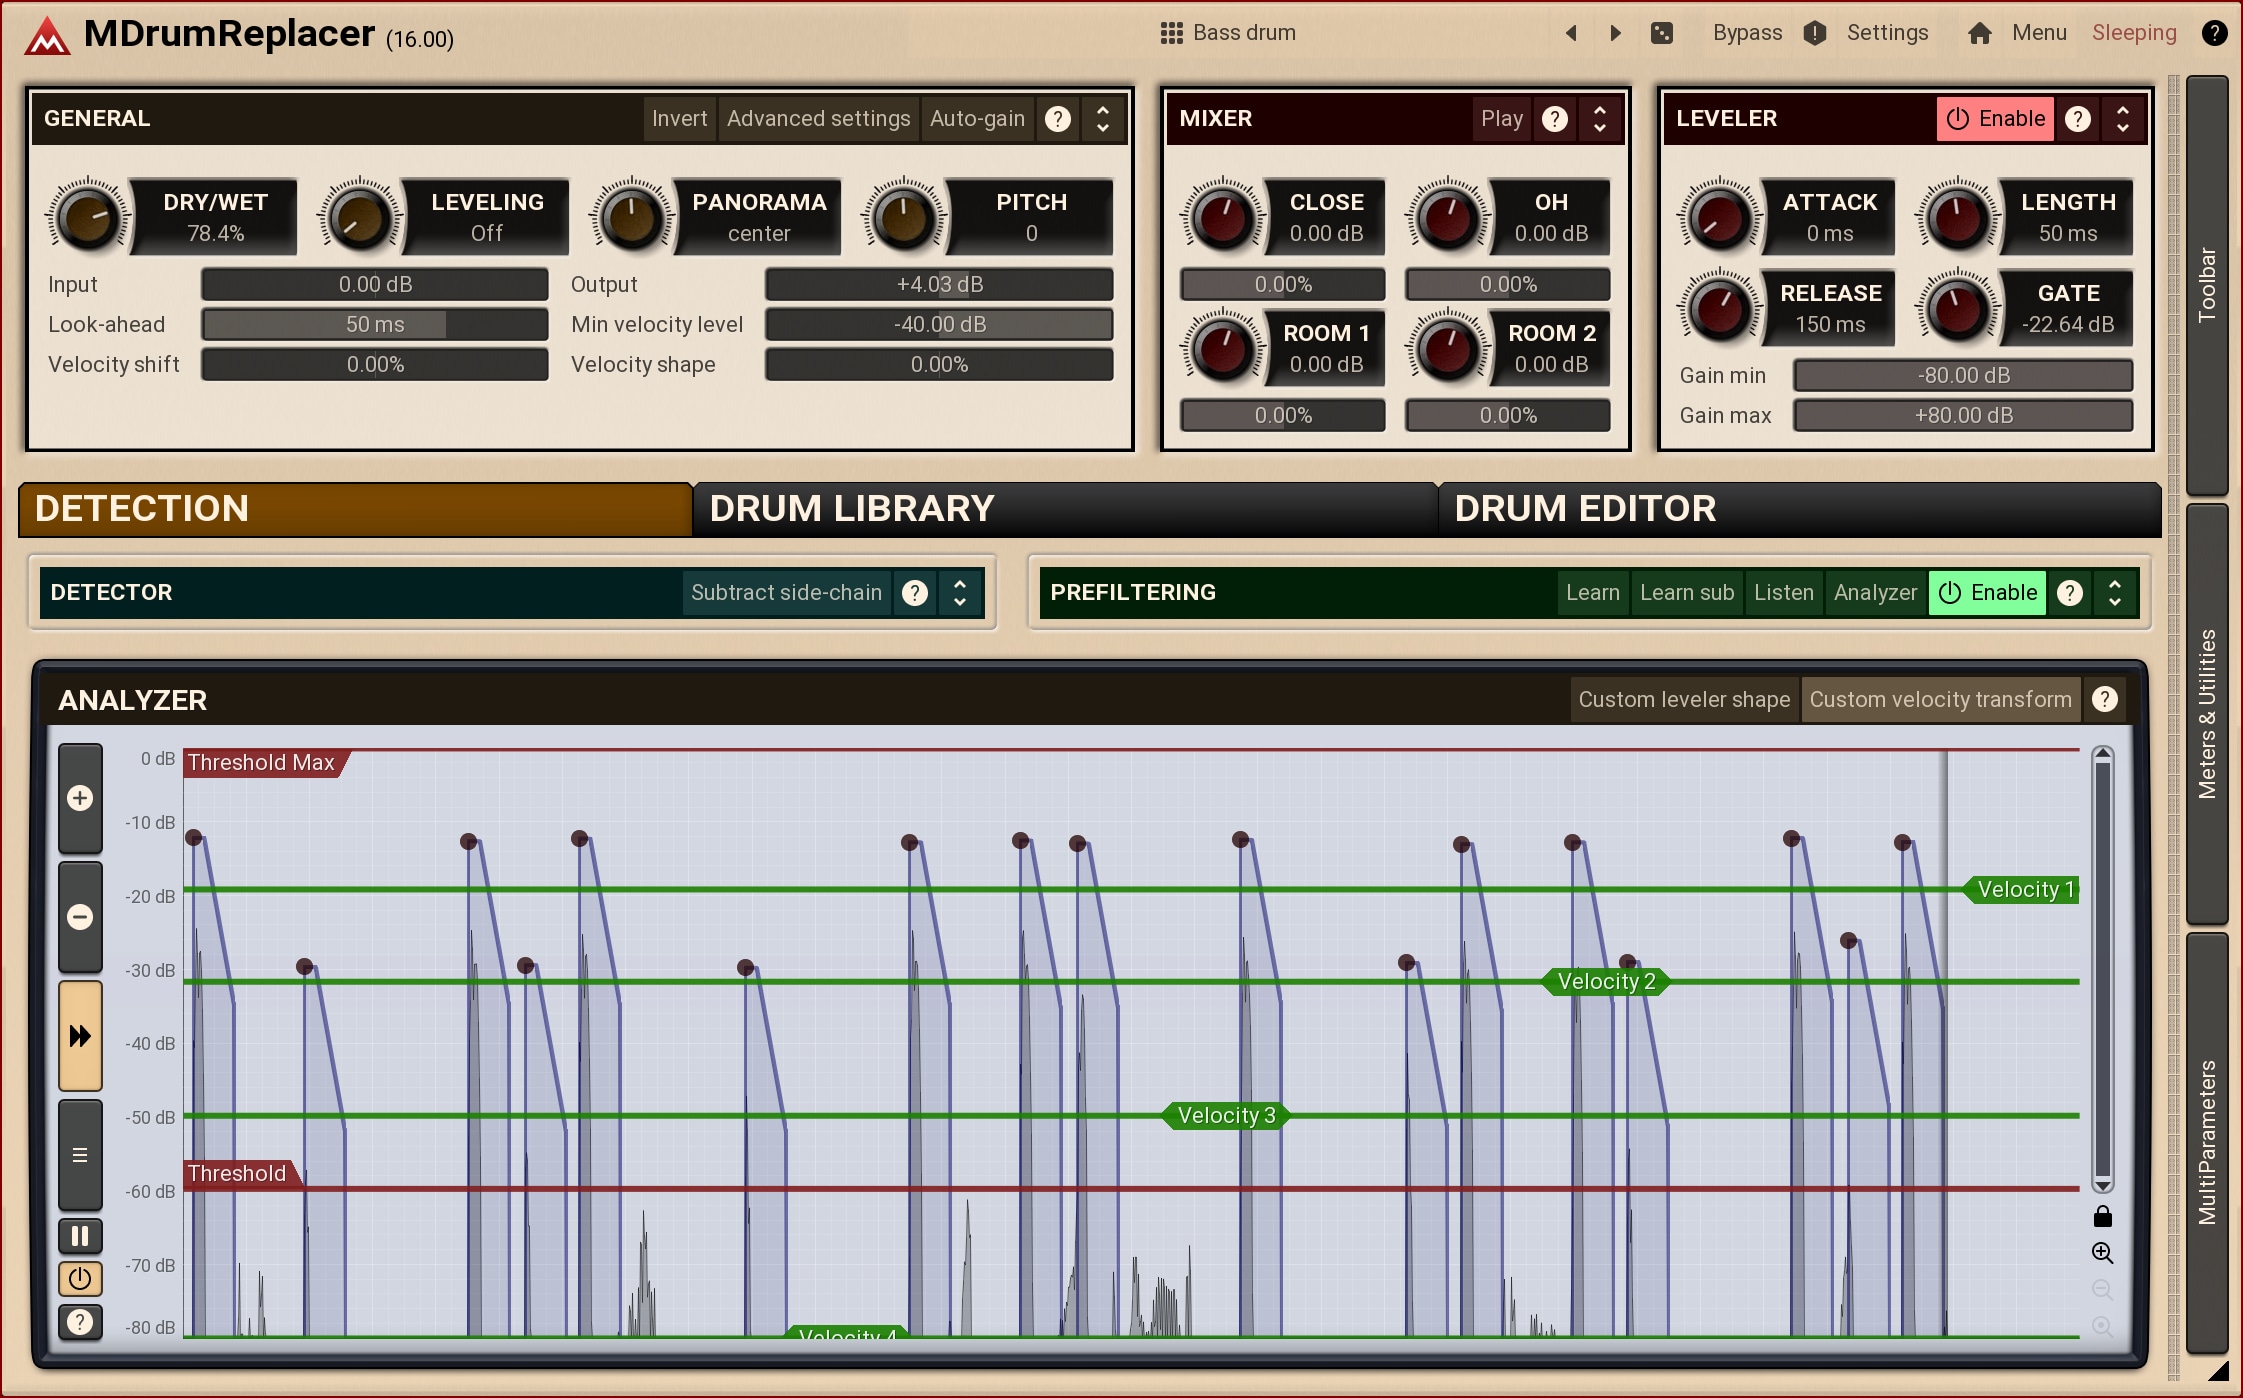Viewport: 2243px width, 1398px height.
Task: Go to previous preset arrow
Action: tap(1571, 33)
